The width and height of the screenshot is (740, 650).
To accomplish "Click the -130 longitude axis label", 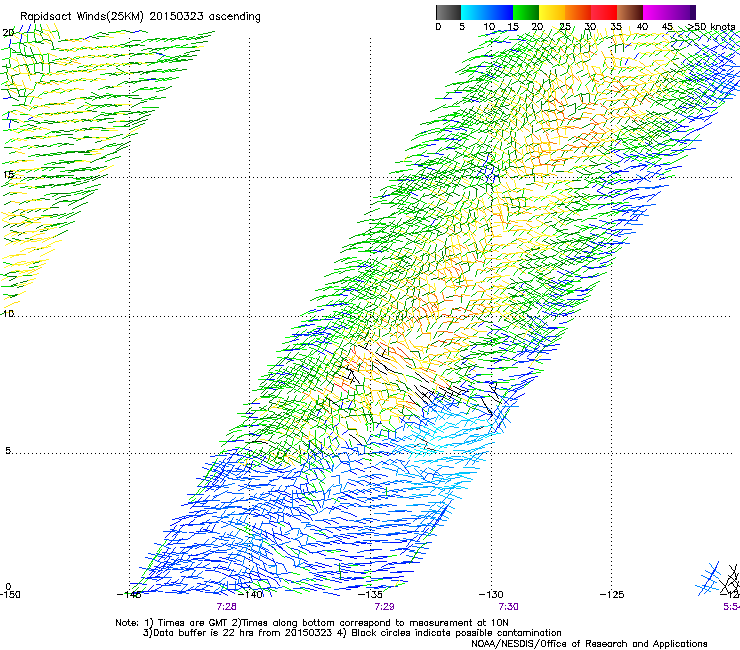I will (x=491, y=595).
